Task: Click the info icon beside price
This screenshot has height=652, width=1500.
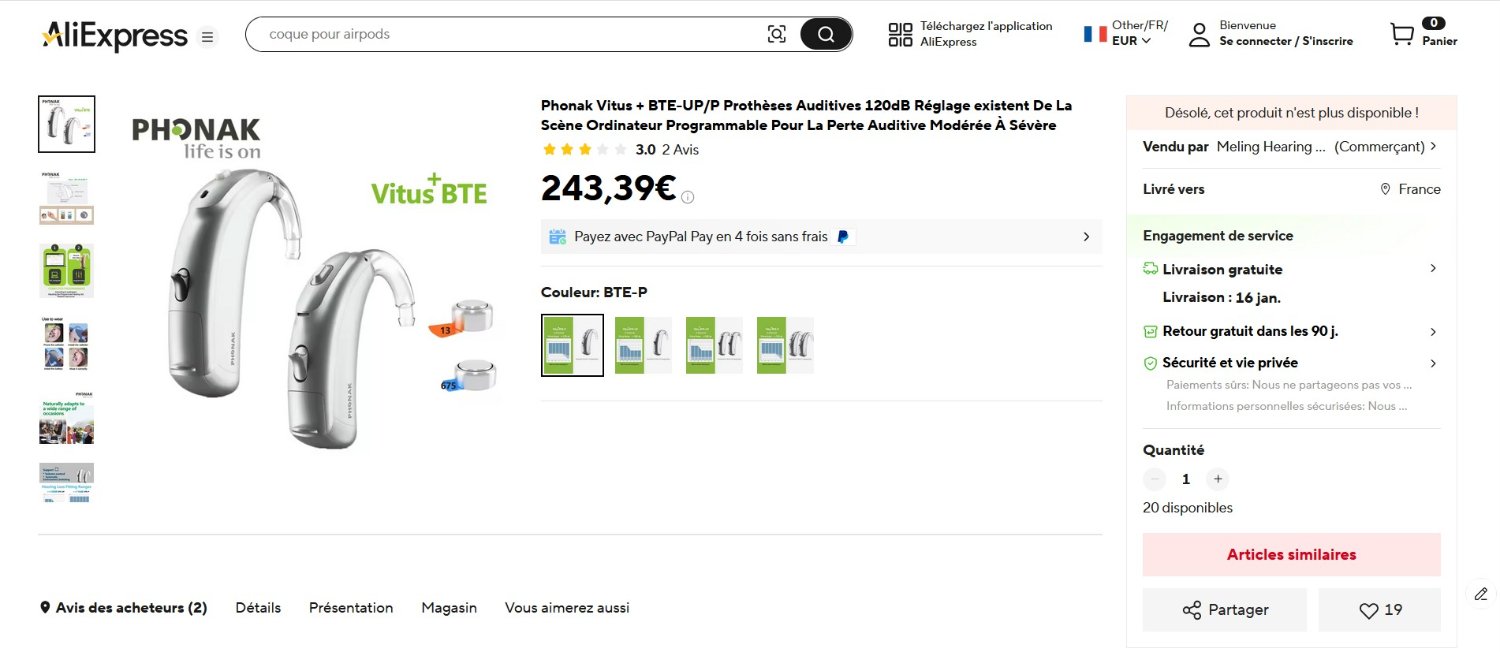Action: point(688,197)
